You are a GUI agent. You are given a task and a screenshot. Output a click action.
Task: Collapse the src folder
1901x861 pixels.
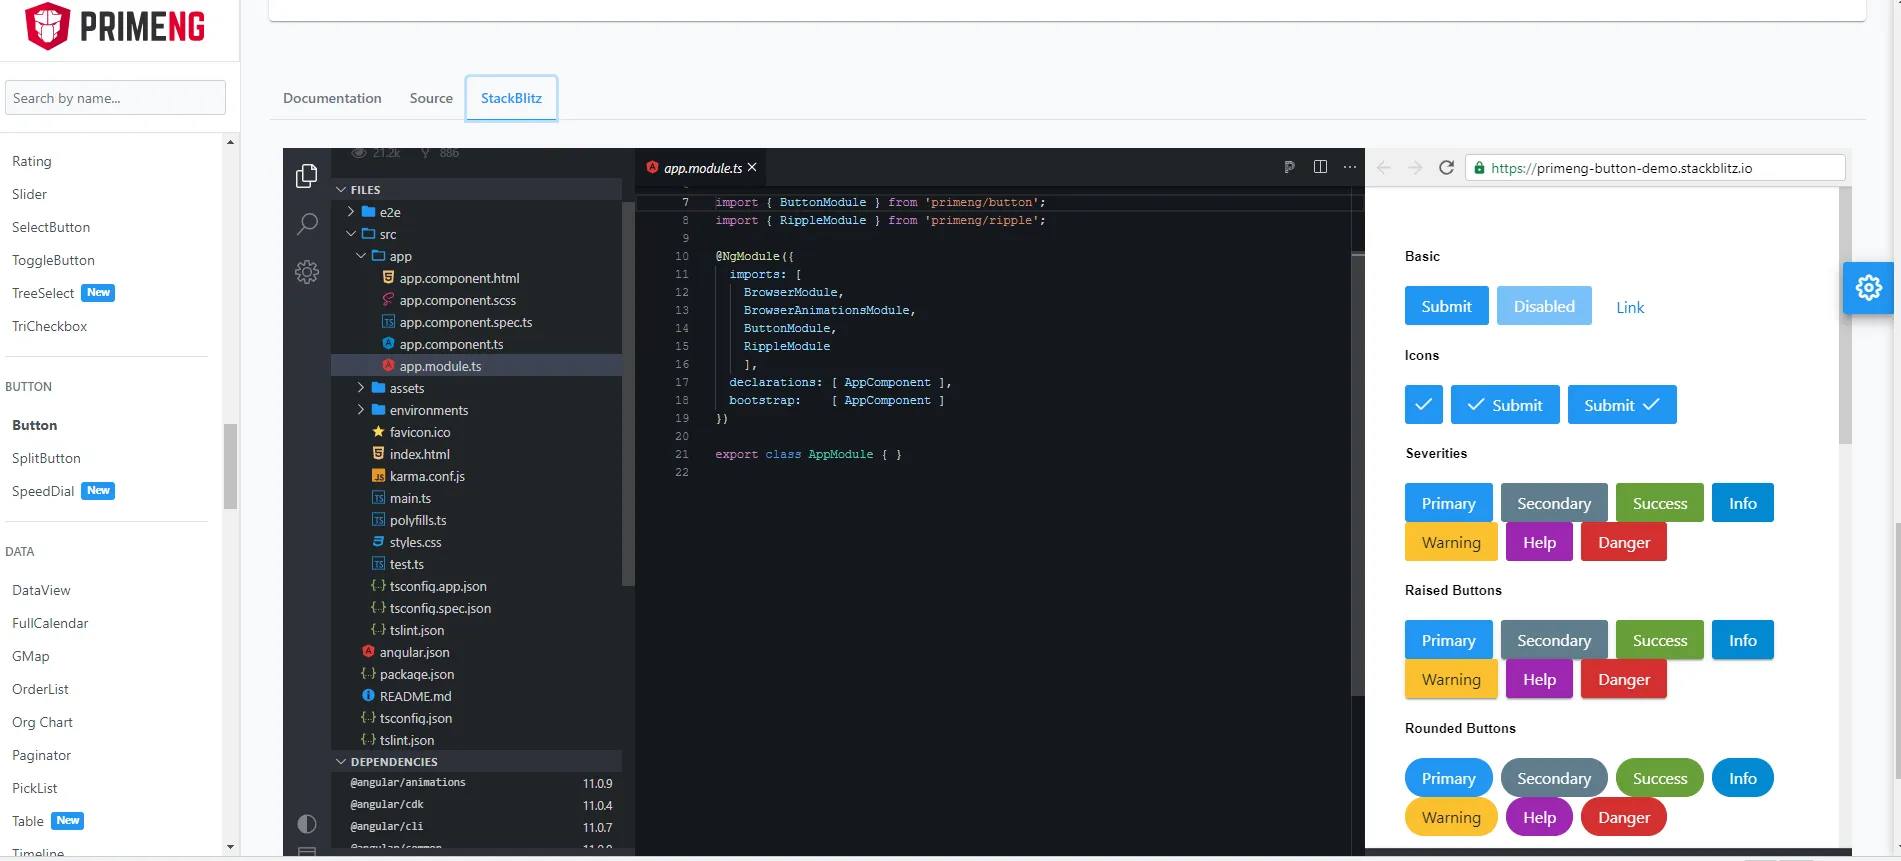point(351,234)
